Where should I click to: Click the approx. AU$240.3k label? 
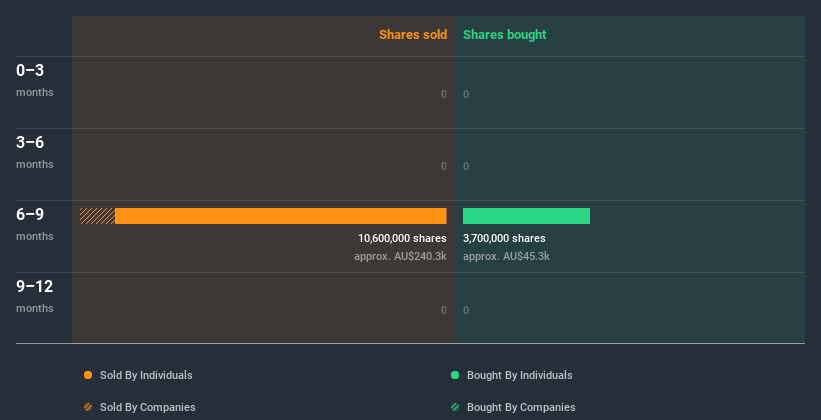(x=400, y=257)
